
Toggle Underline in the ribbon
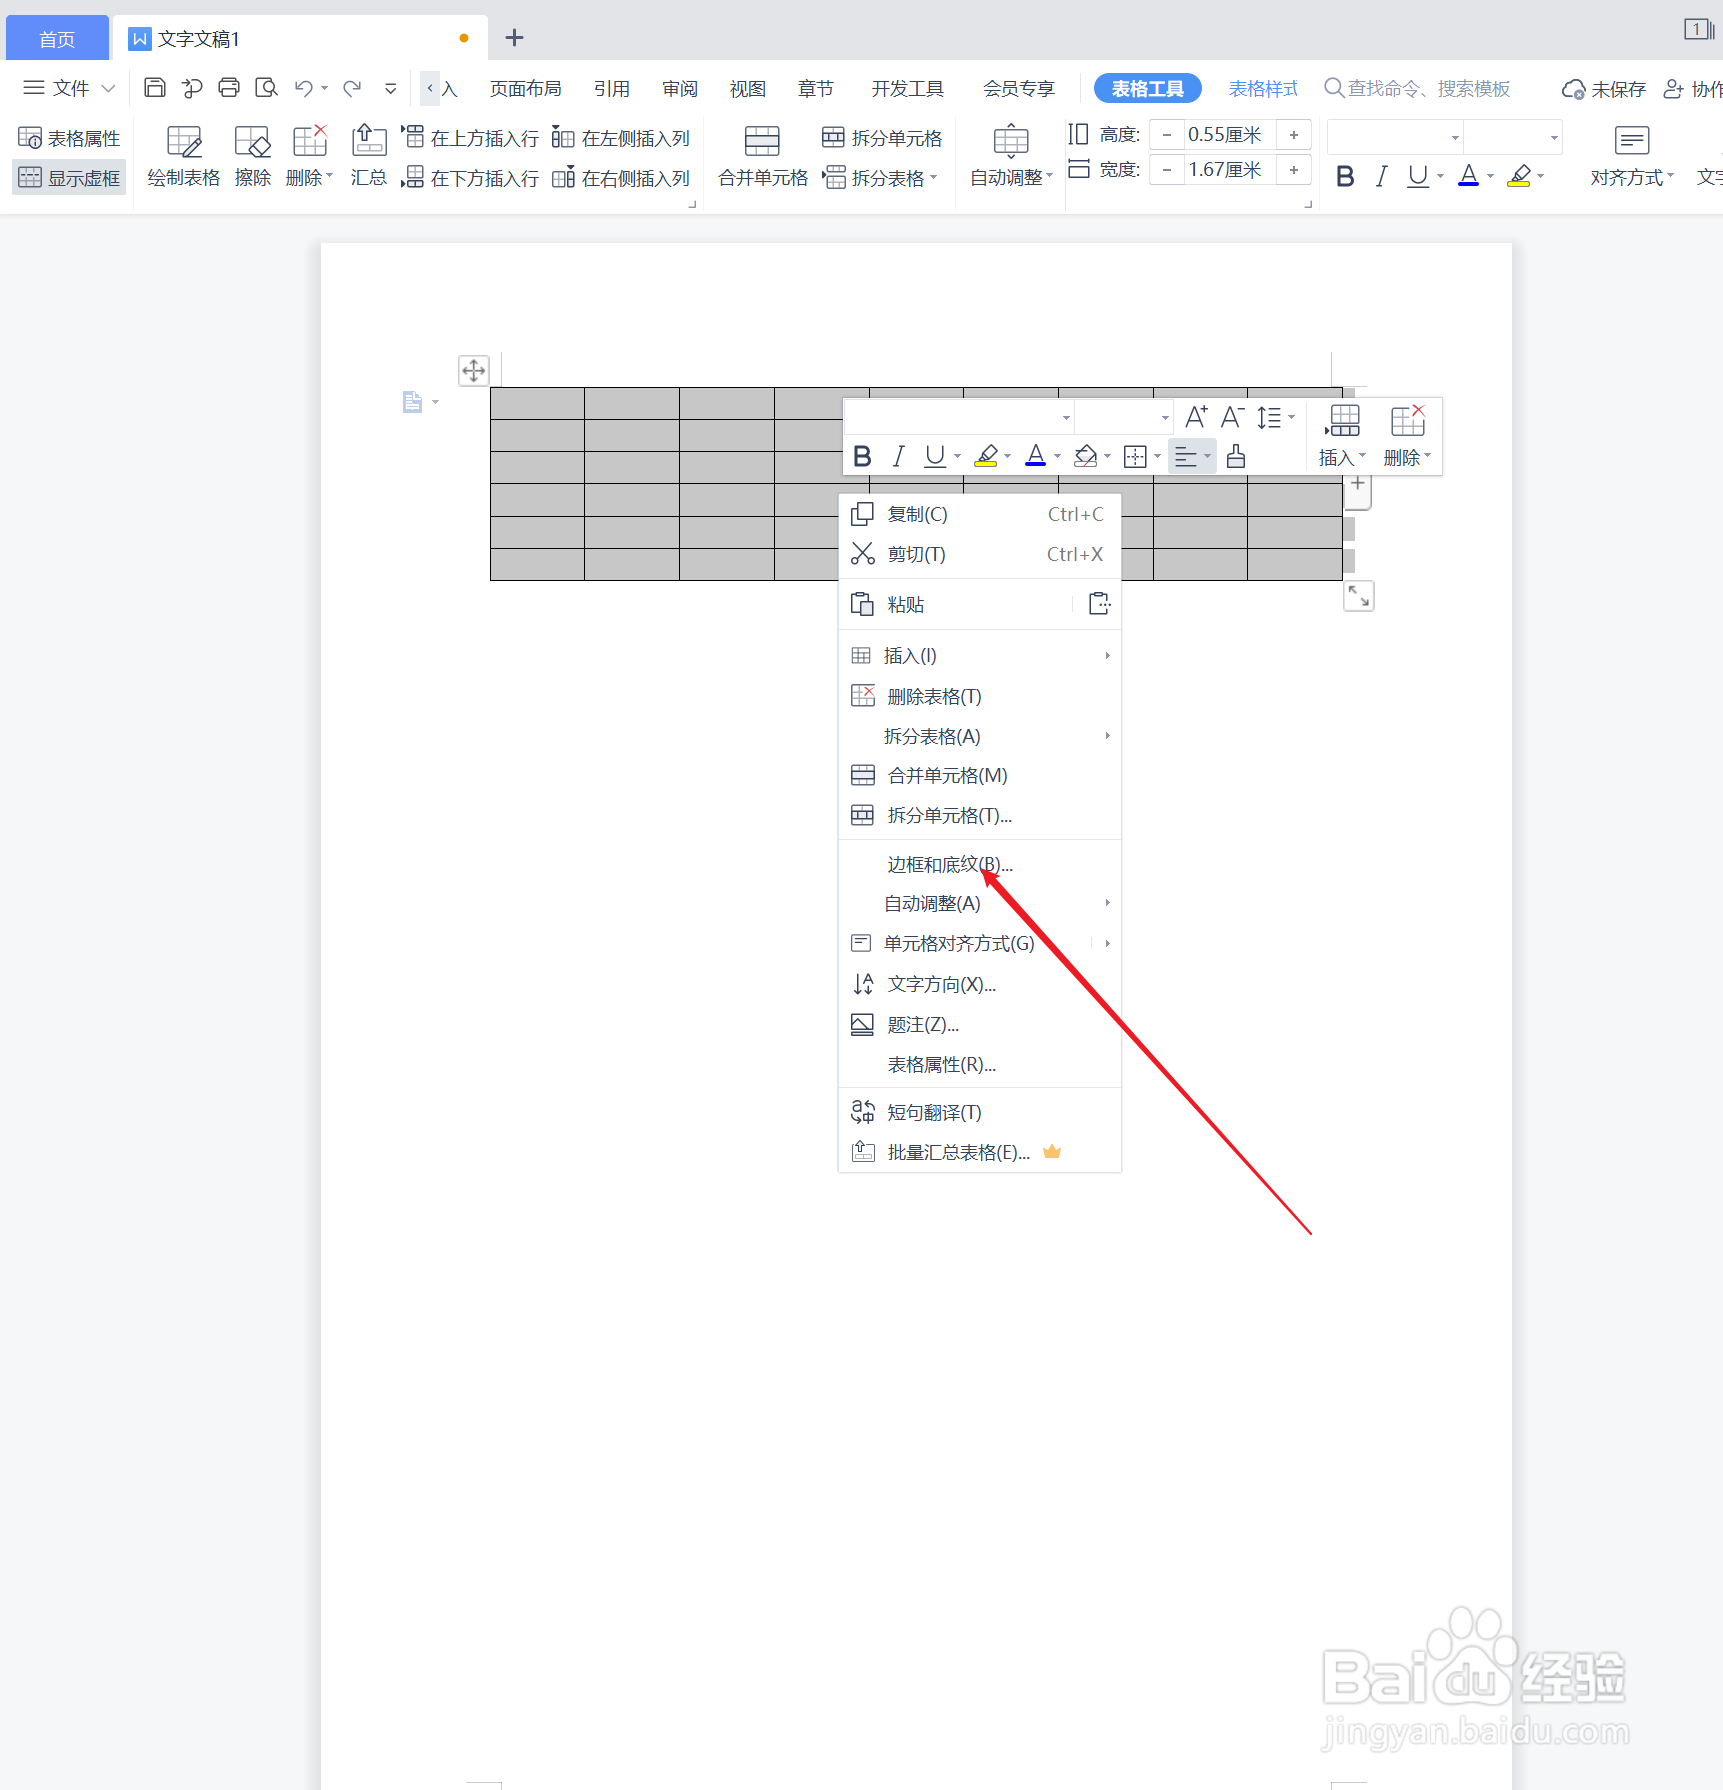pyautogui.click(x=1417, y=177)
